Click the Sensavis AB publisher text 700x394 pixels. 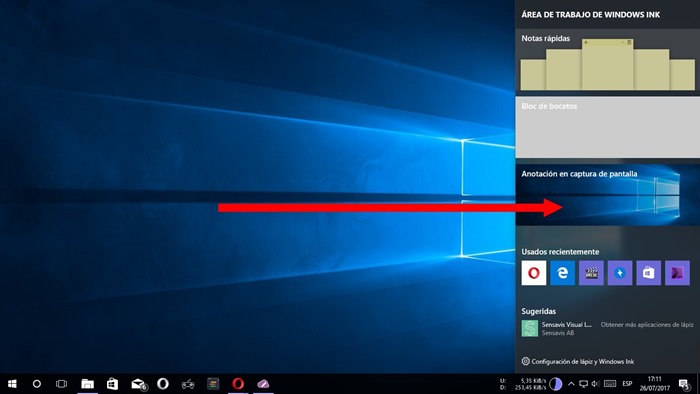pyautogui.click(x=558, y=333)
